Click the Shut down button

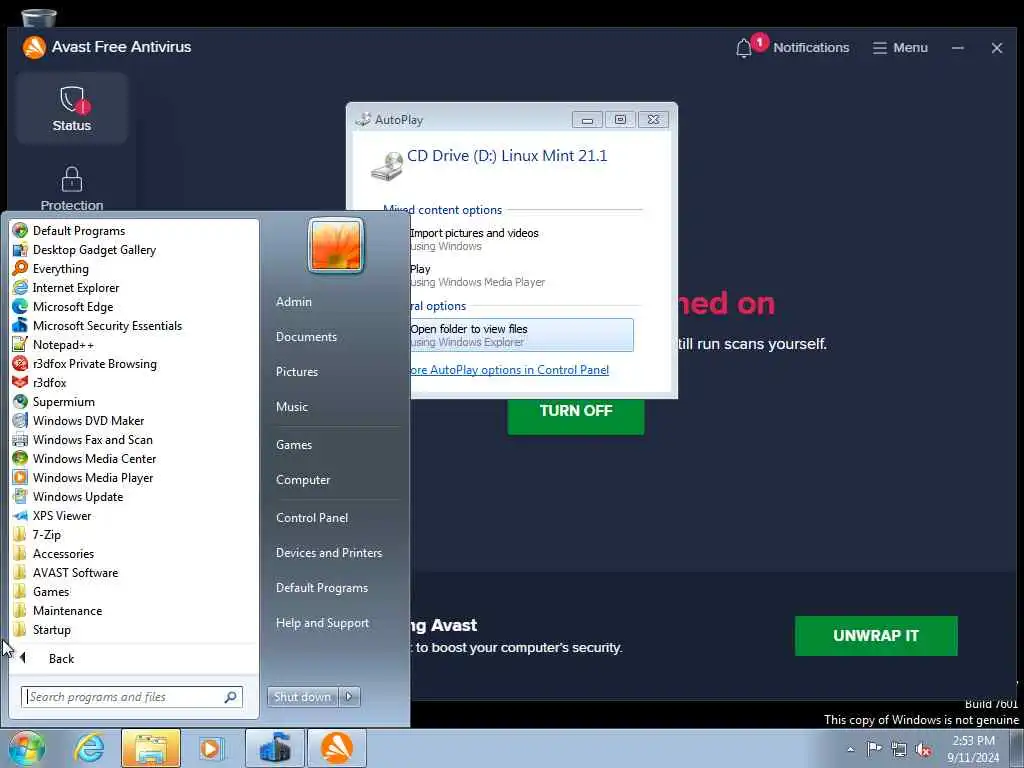(302, 697)
